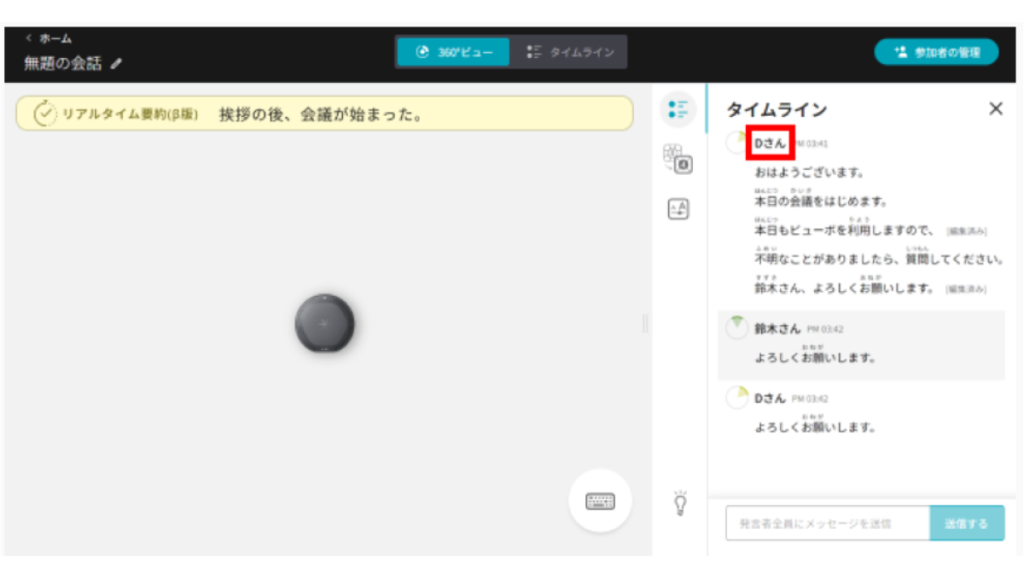Close the タイムライン panel
Screen dimensions: 1024x576
pyautogui.click(x=995, y=109)
